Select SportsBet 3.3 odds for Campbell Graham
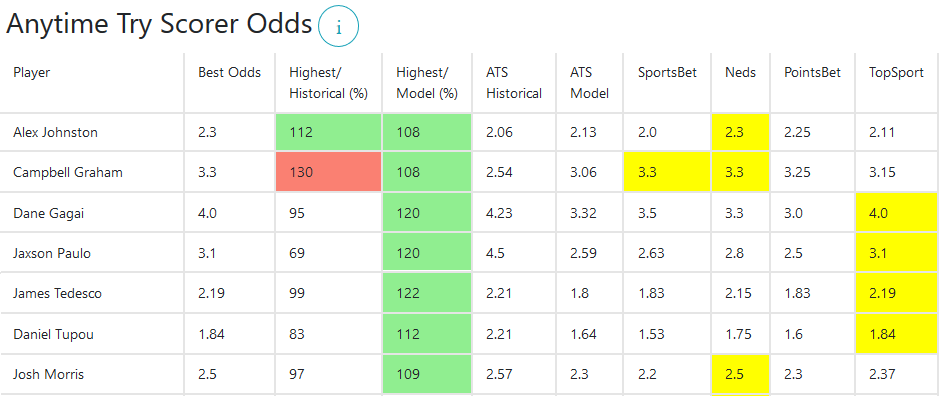The height and width of the screenshot is (397, 939). point(667,172)
